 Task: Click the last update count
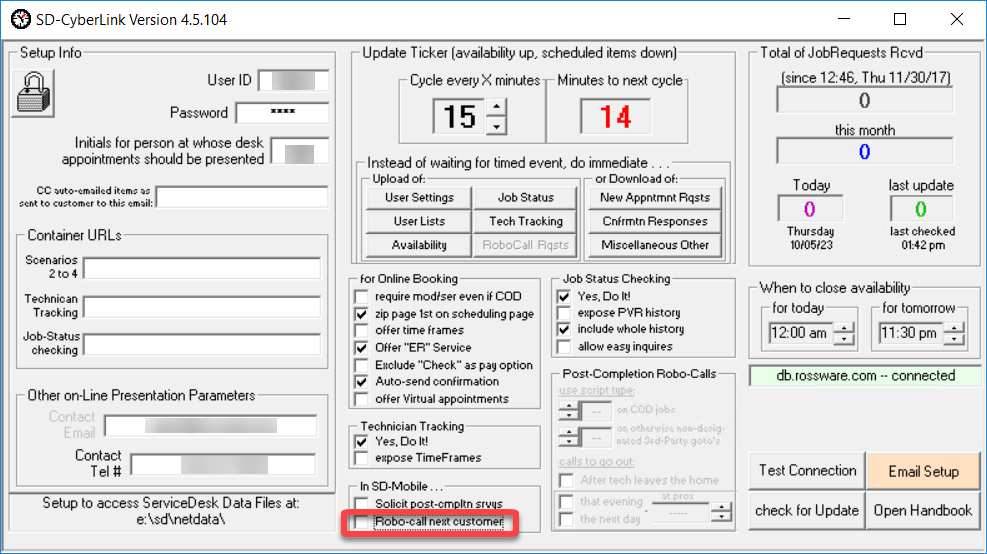pos(921,209)
